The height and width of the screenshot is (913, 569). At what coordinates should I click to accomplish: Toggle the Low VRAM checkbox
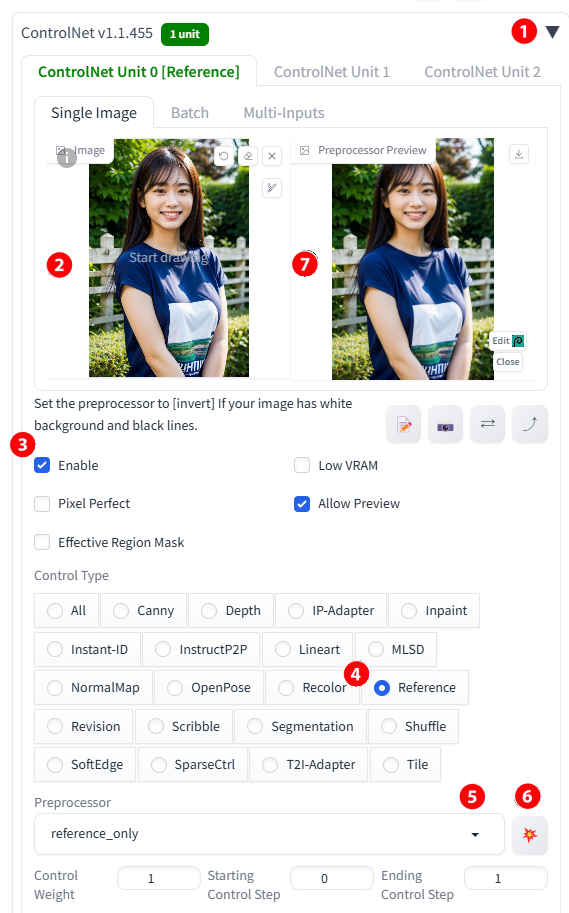point(302,465)
